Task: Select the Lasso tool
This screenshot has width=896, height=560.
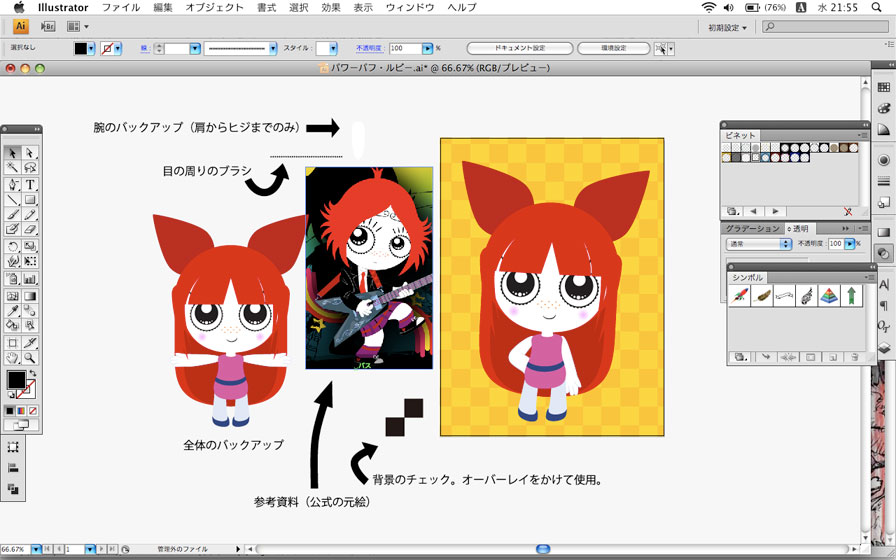Action: coord(30,167)
